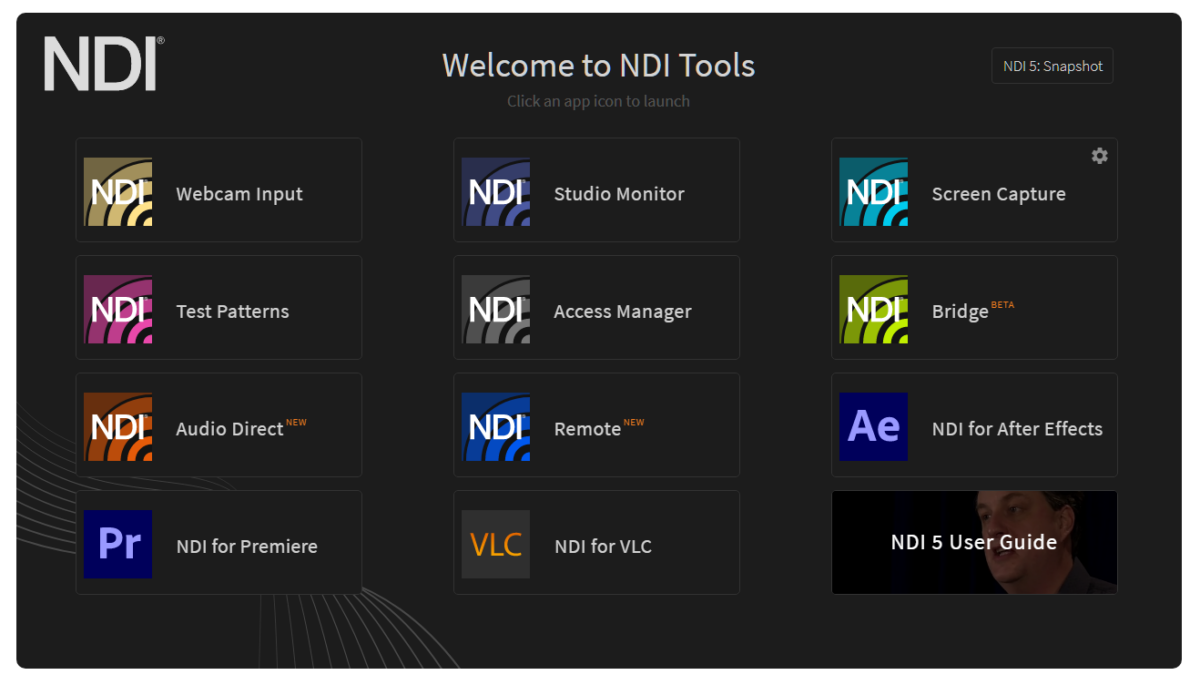The width and height of the screenshot is (1200, 685).
Task: Click the teal Screen Capture icon
Action: point(874,192)
